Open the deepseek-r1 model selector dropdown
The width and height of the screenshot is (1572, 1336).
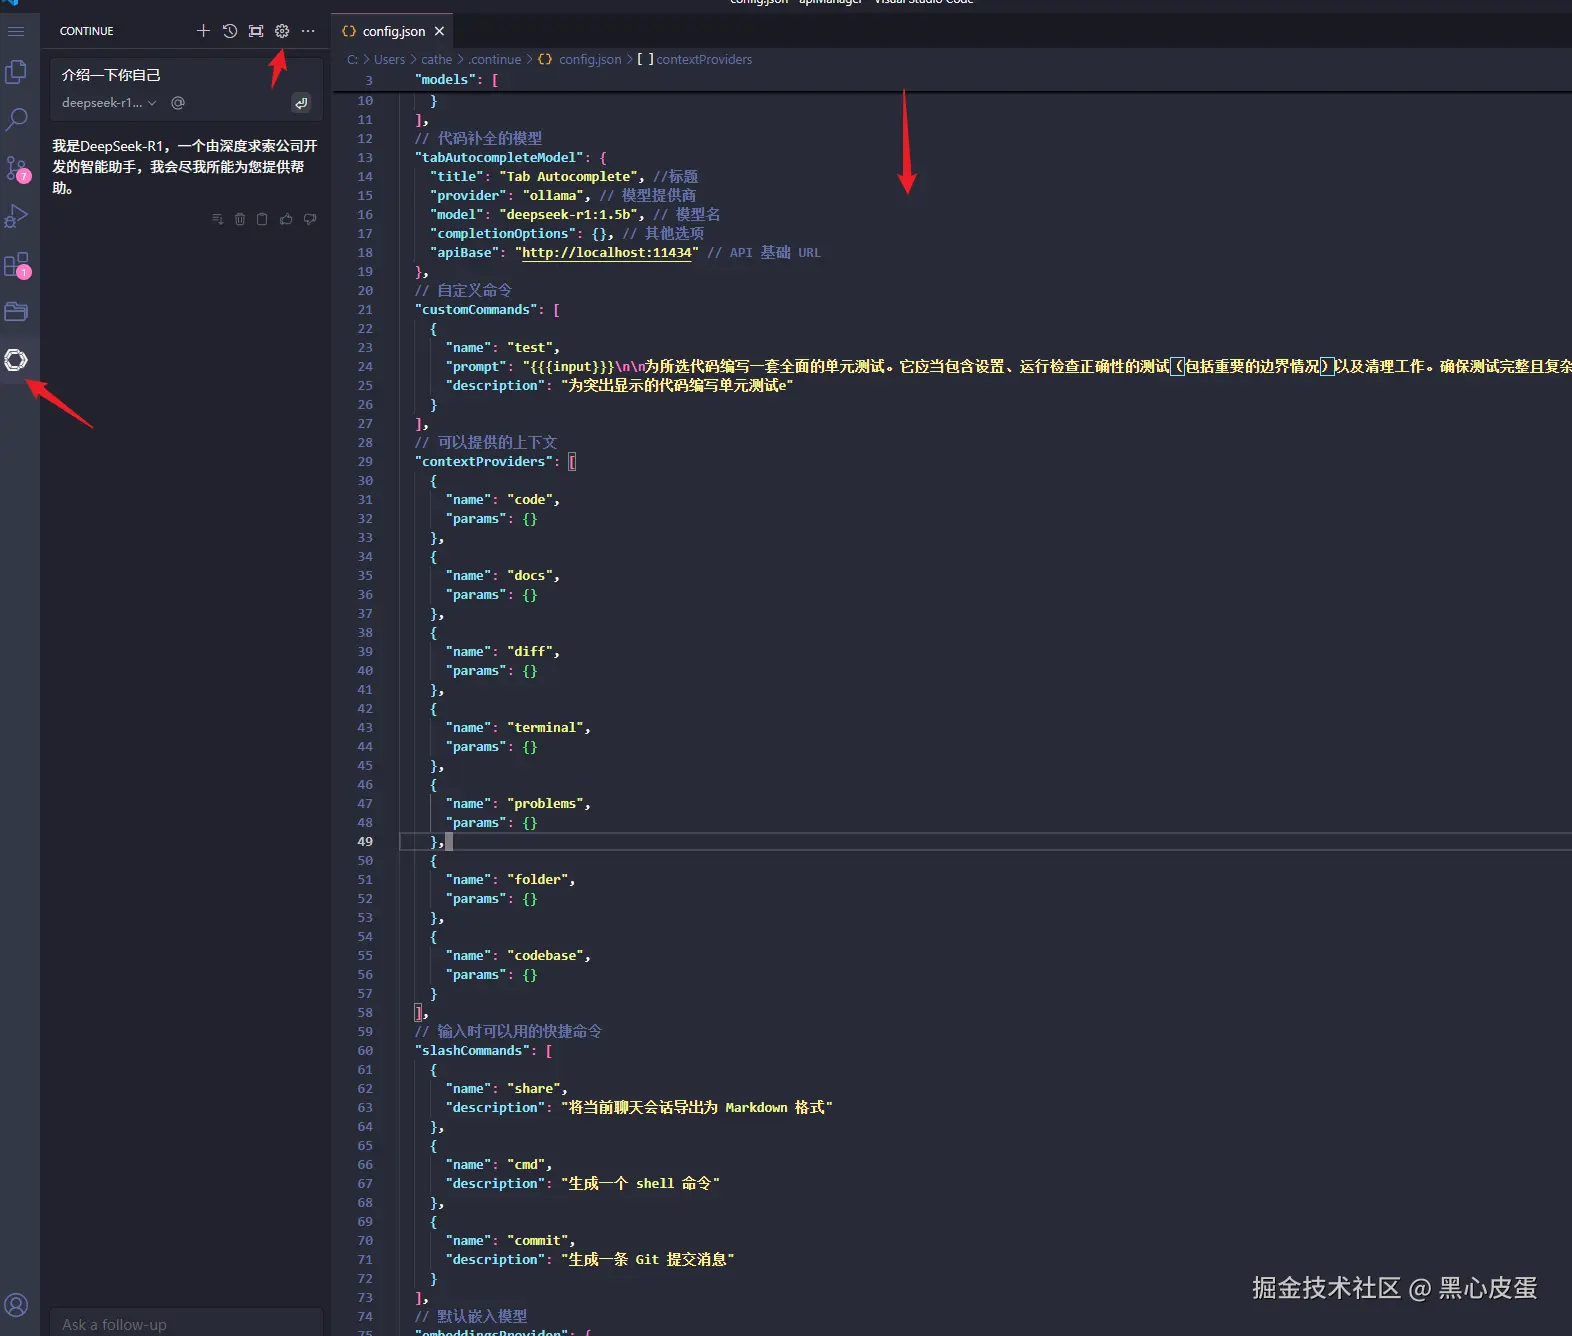[109, 102]
